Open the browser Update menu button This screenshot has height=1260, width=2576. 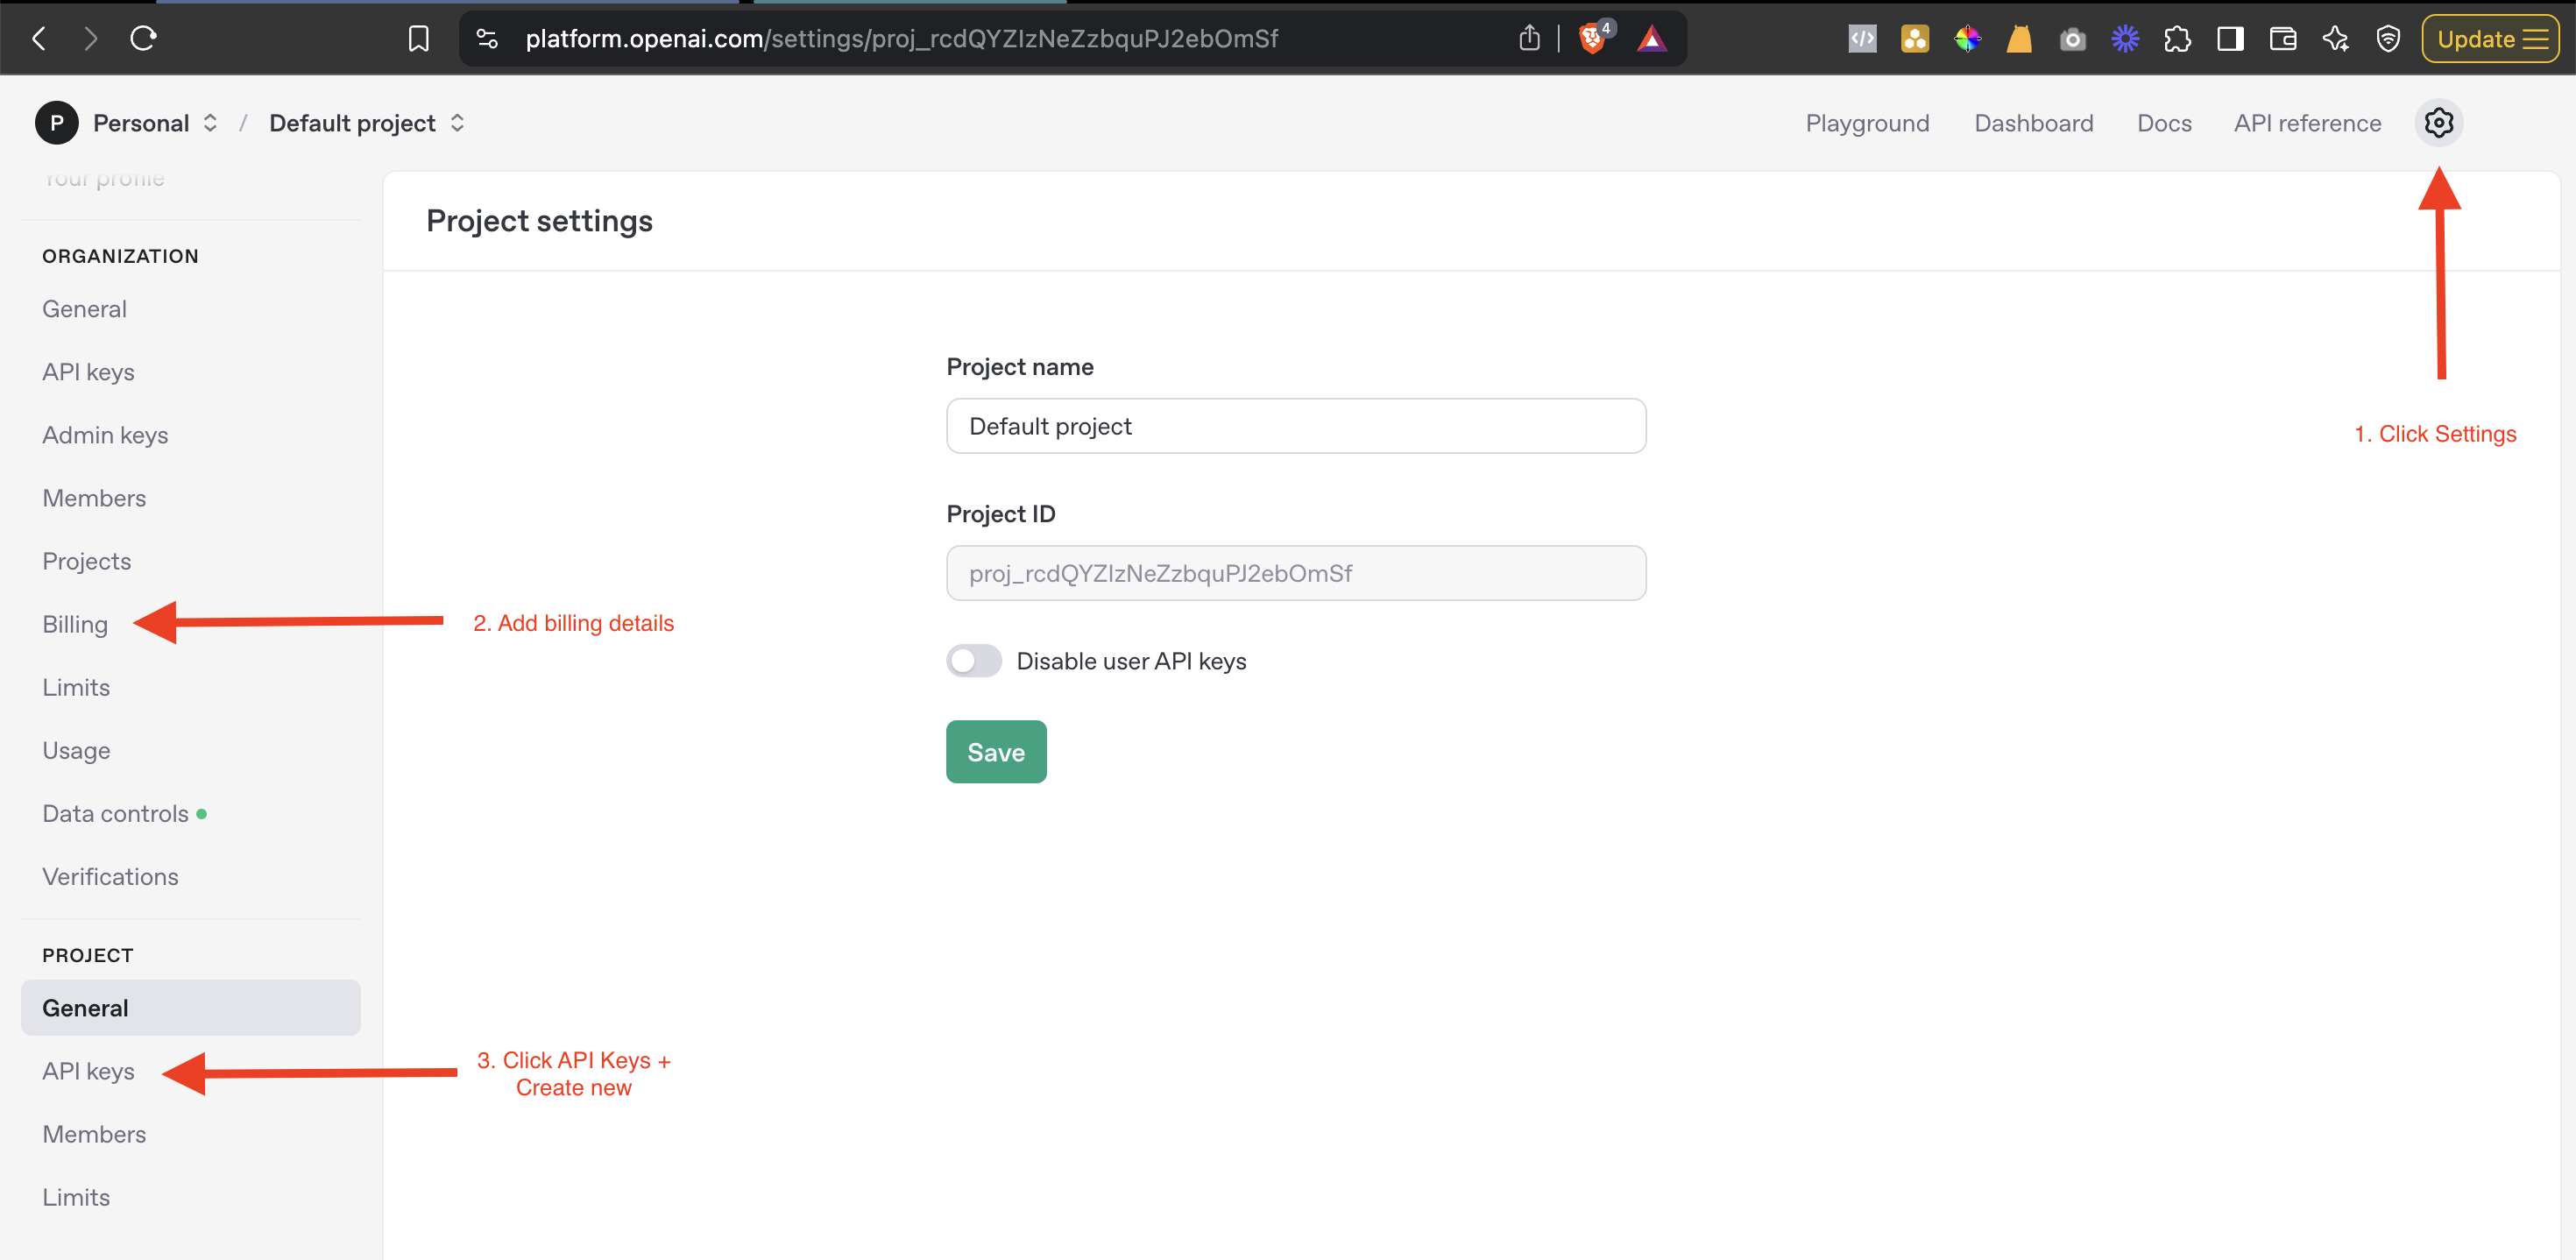tap(2489, 39)
